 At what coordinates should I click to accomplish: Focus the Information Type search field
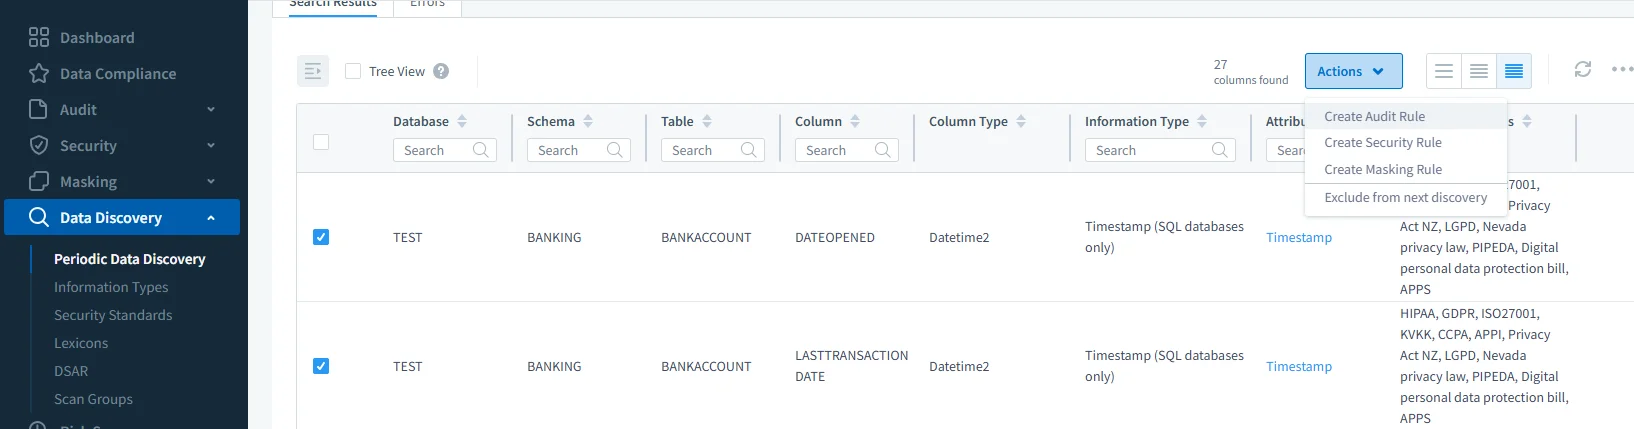click(1160, 150)
